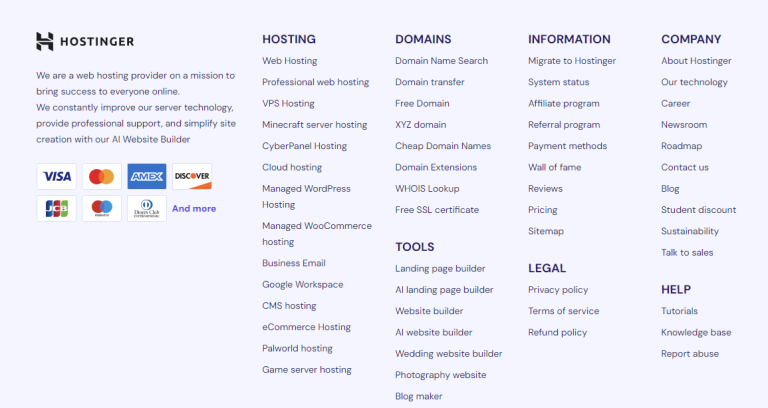Open XYZ domain link

tap(421, 125)
